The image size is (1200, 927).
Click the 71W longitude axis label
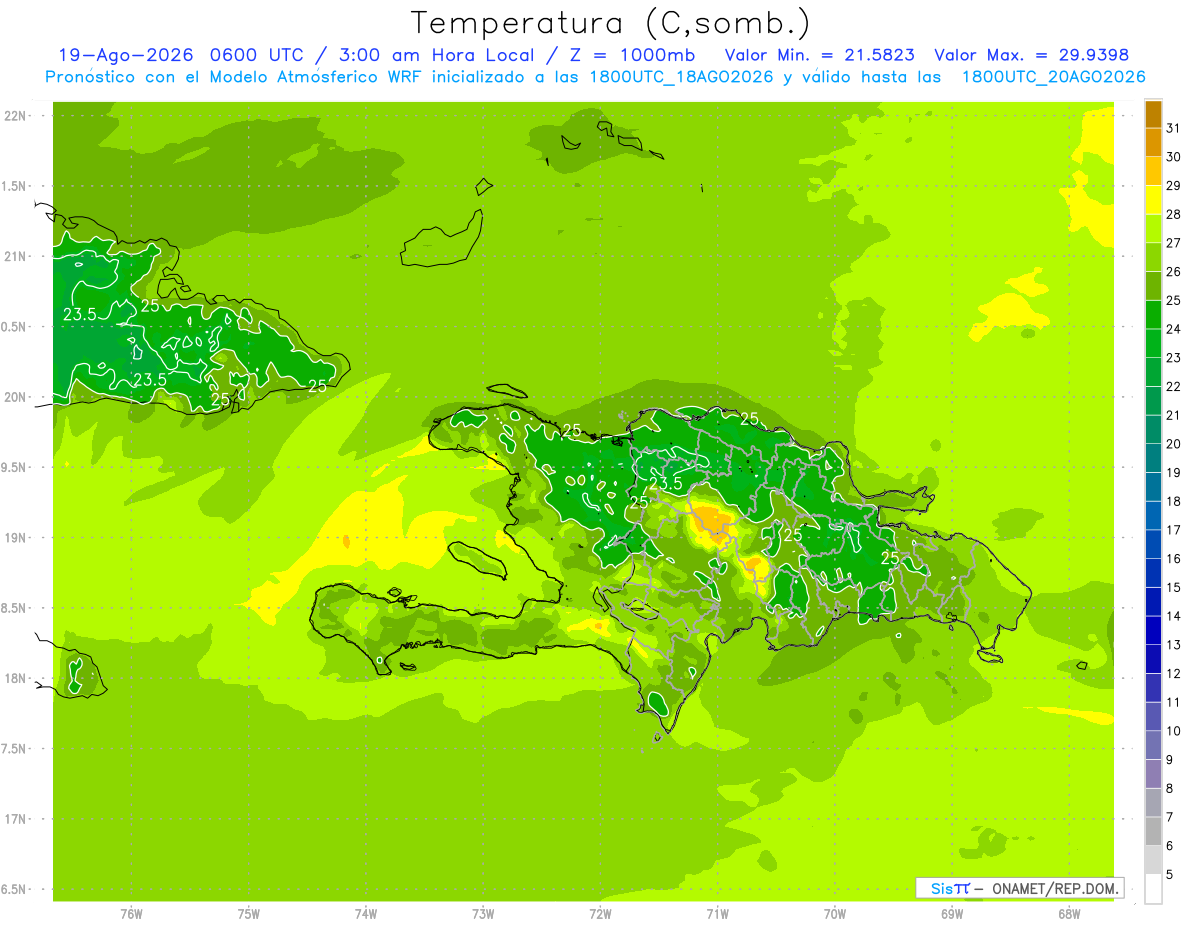[717, 914]
